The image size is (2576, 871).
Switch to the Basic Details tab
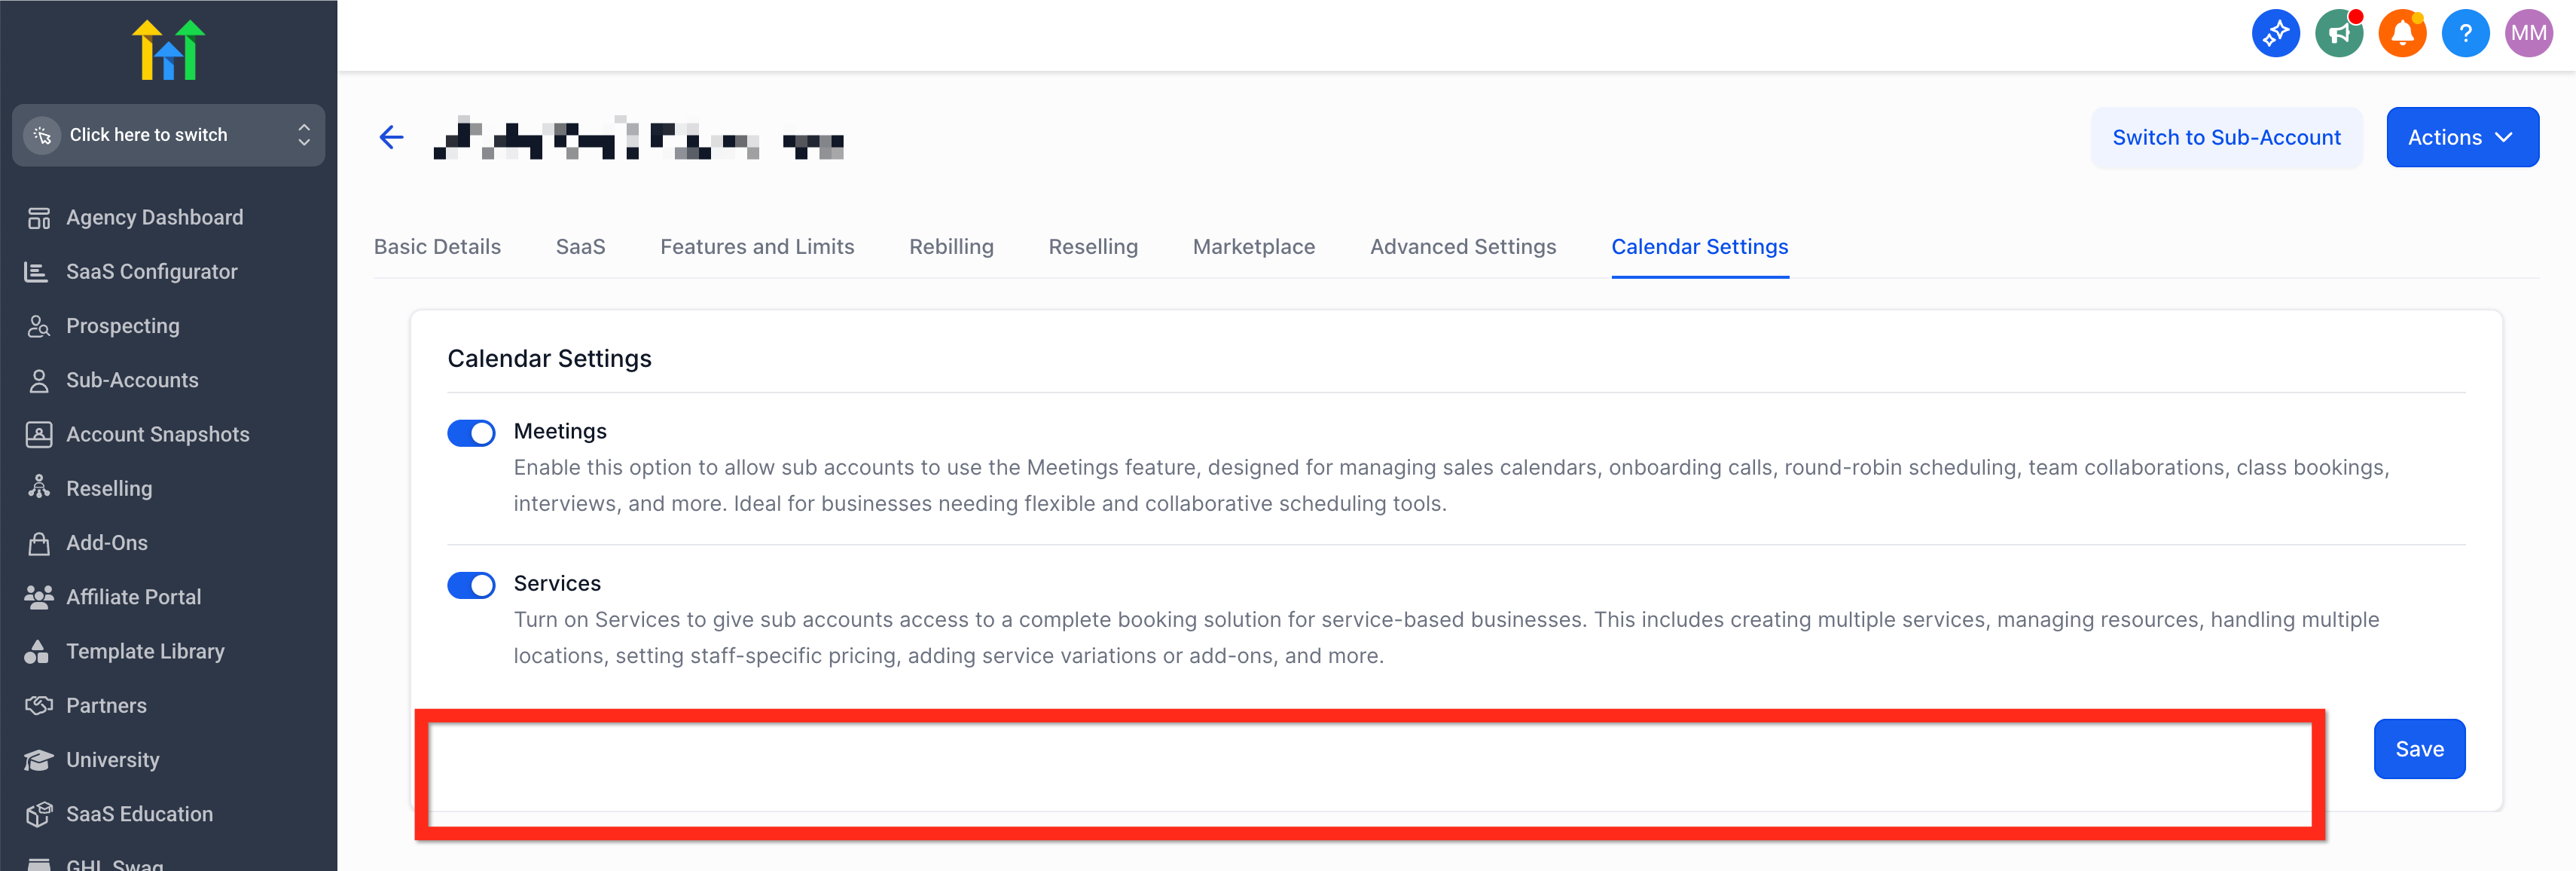[x=437, y=246]
